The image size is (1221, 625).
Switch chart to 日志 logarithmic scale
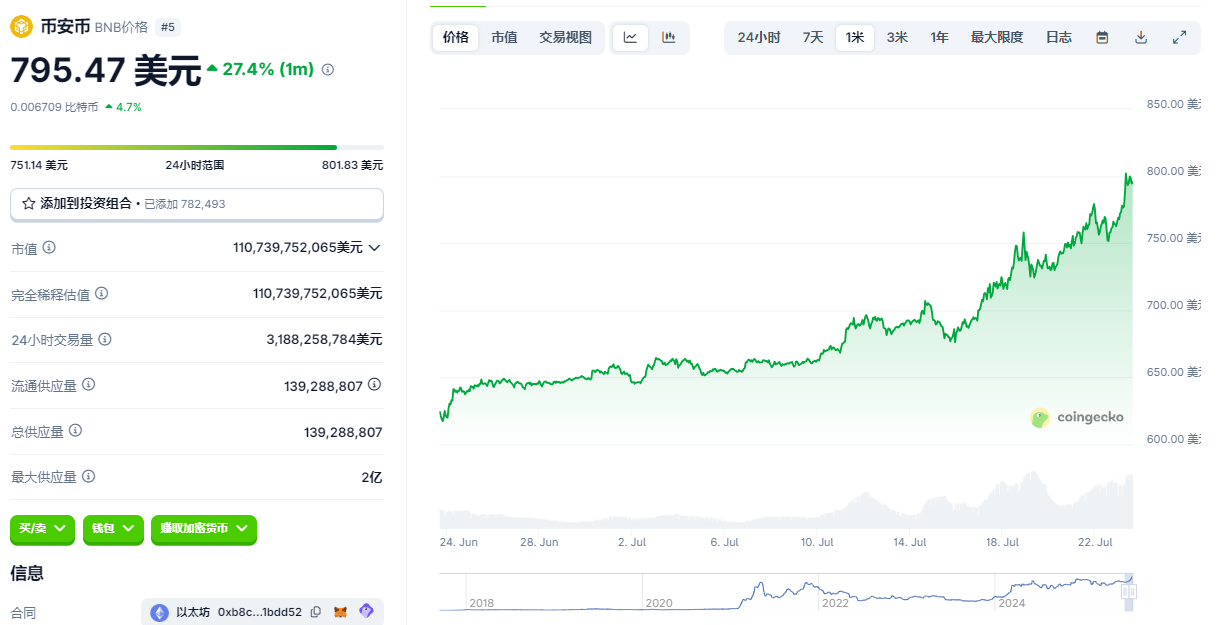[x=1058, y=37]
